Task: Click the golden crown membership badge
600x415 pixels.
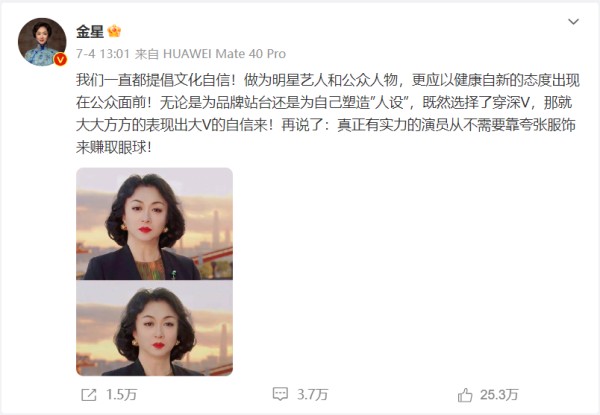Action: 114,31
